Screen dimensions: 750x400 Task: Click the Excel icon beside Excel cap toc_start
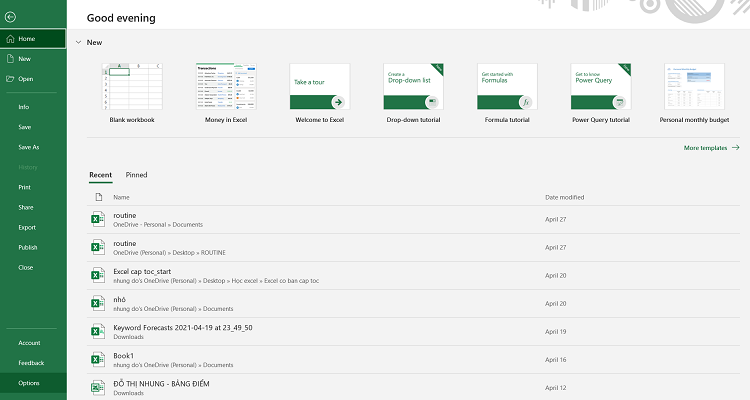click(98, 276)
